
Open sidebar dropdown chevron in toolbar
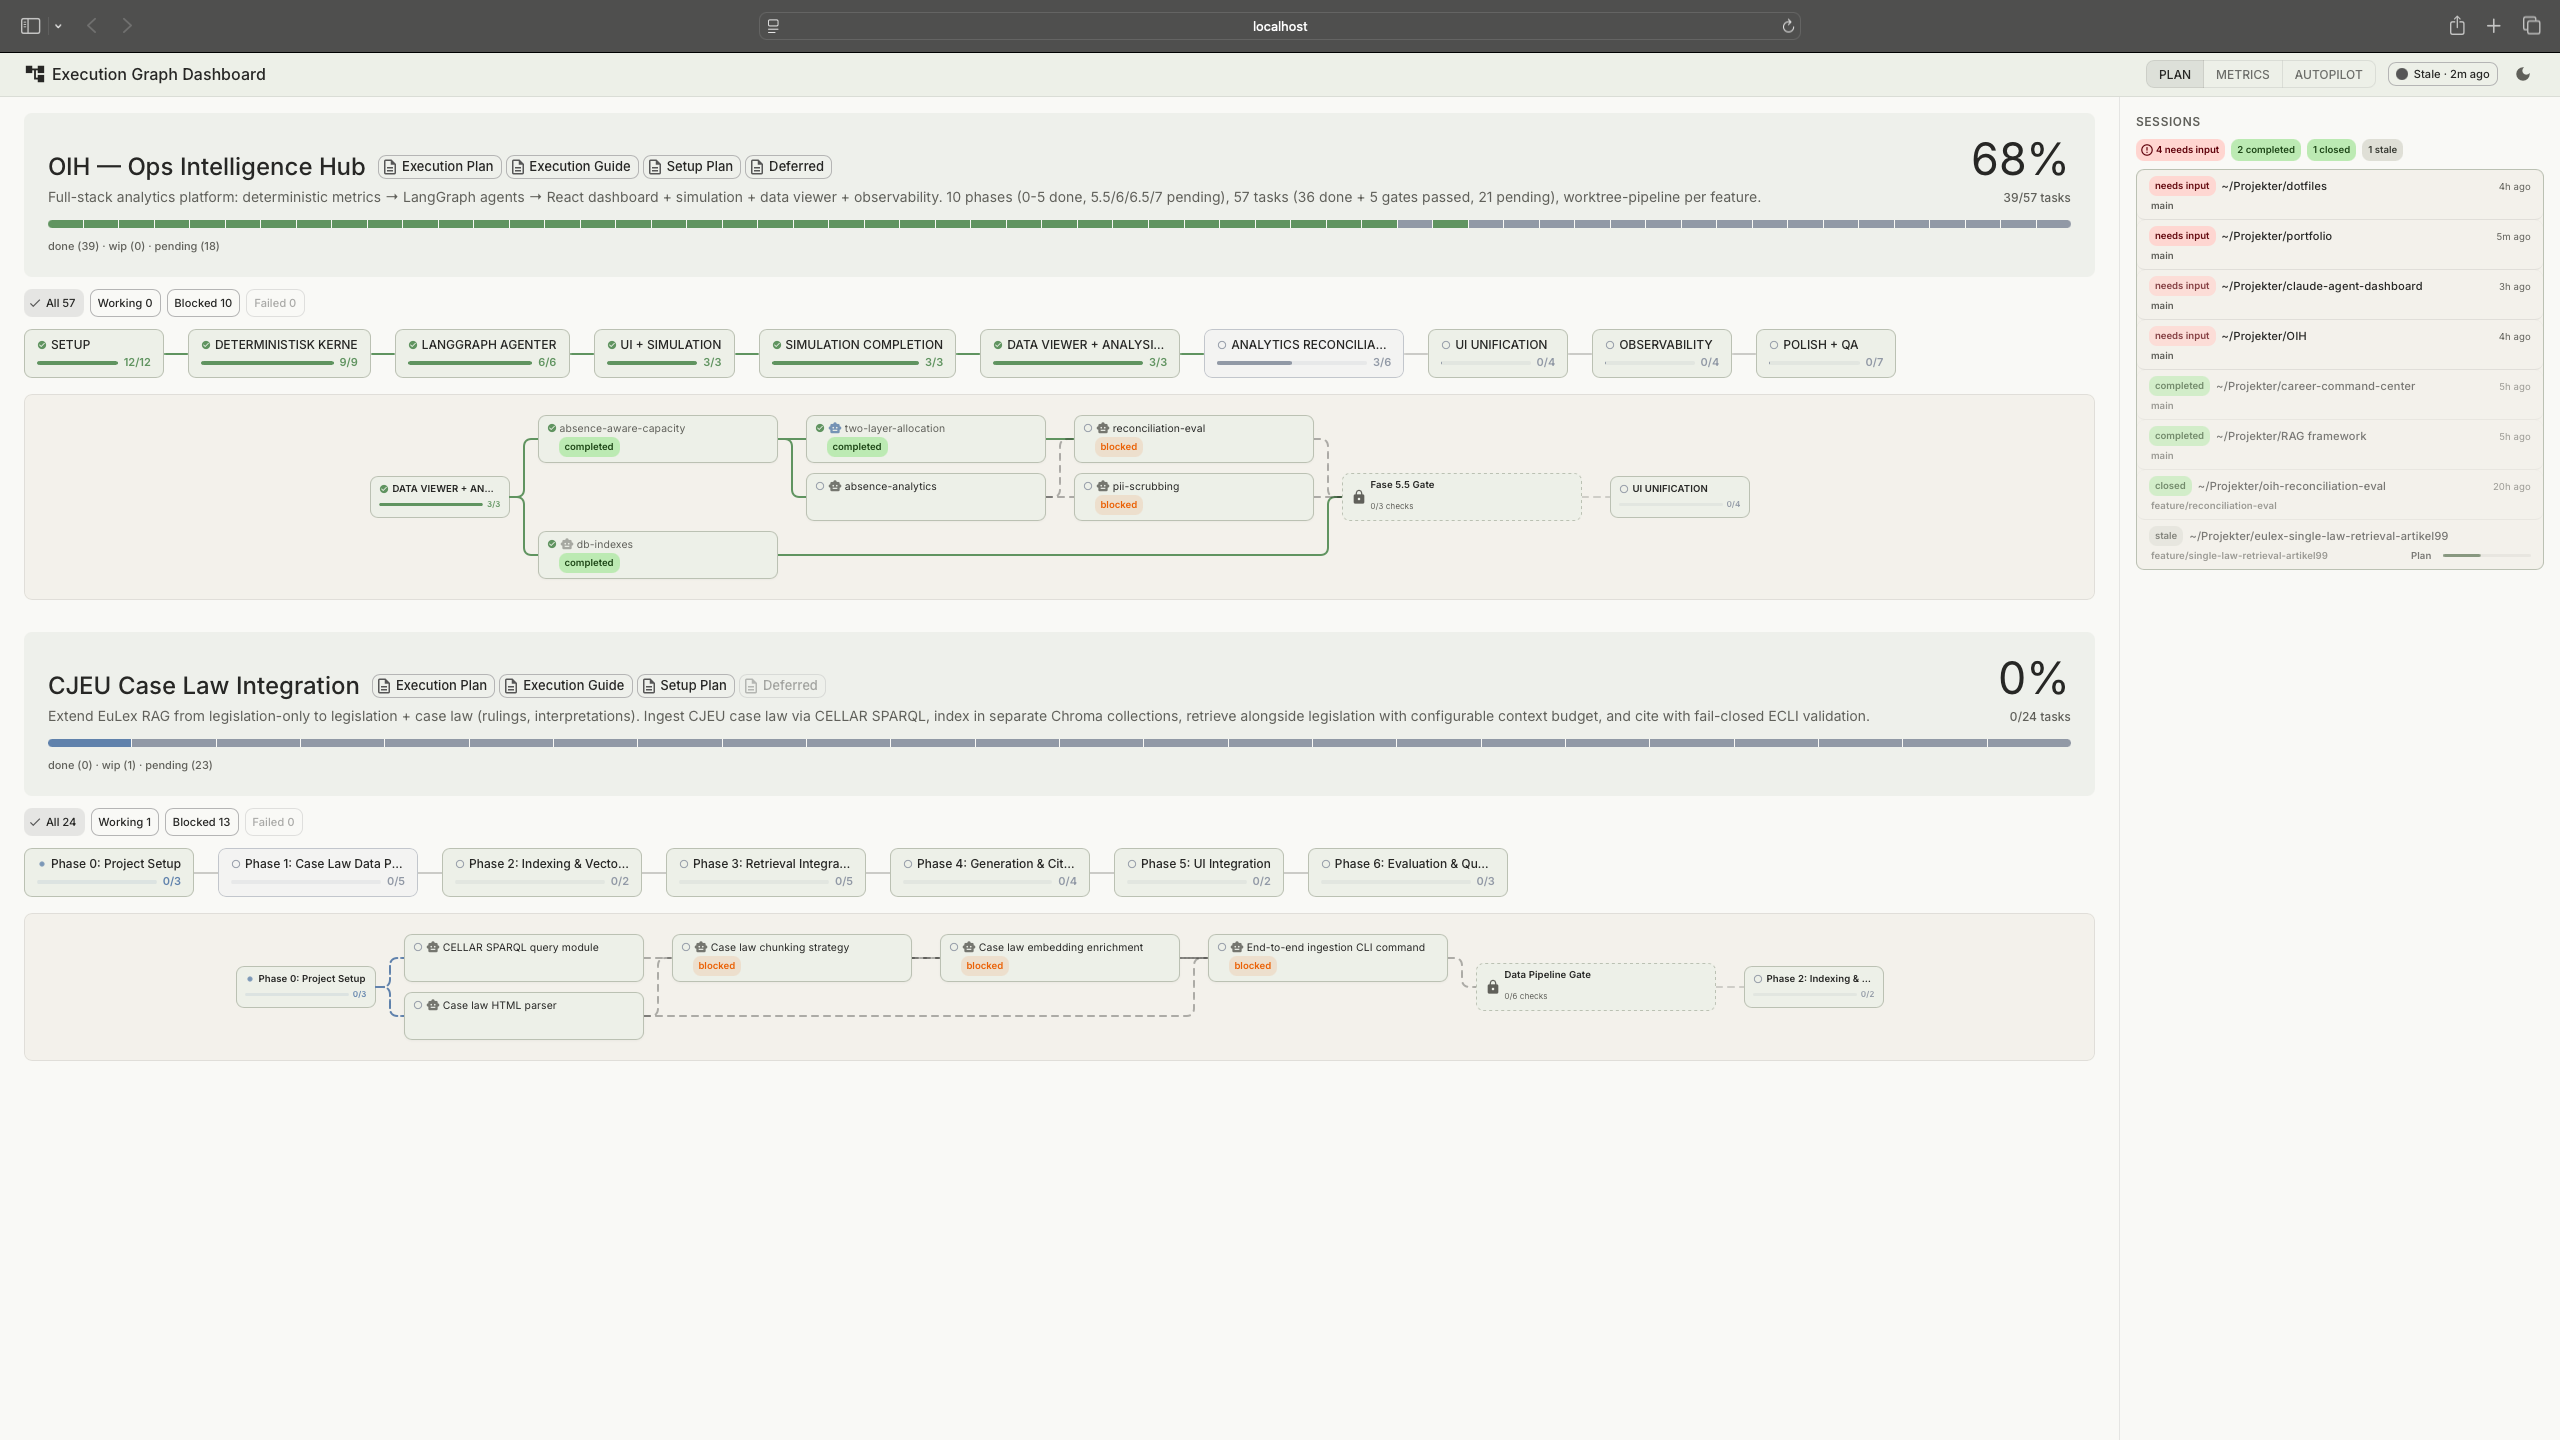click(x=58, y=27)
